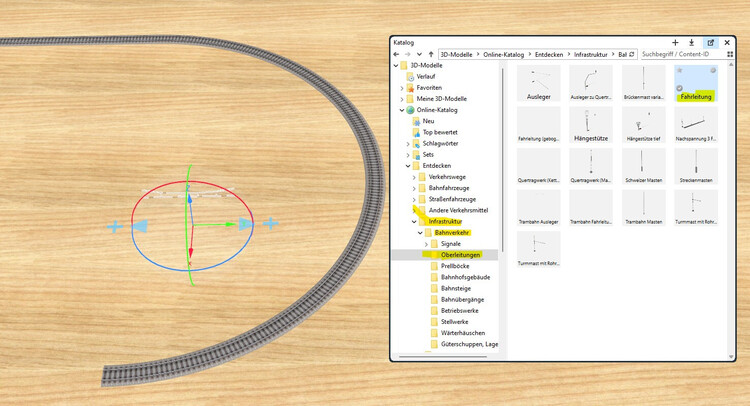This screenshot has width=750, height=406.
Task: Collapse the 3D-Modelle tree node
Action: point(396,66)
